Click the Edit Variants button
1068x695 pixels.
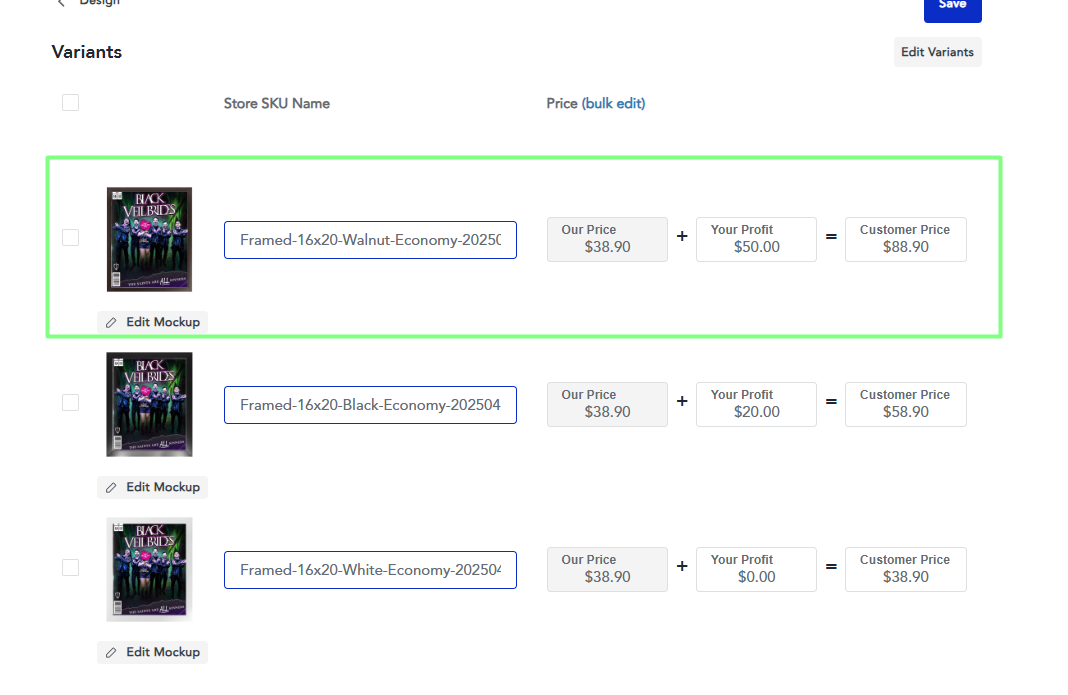pyautogui.click(x=937, y=52)
